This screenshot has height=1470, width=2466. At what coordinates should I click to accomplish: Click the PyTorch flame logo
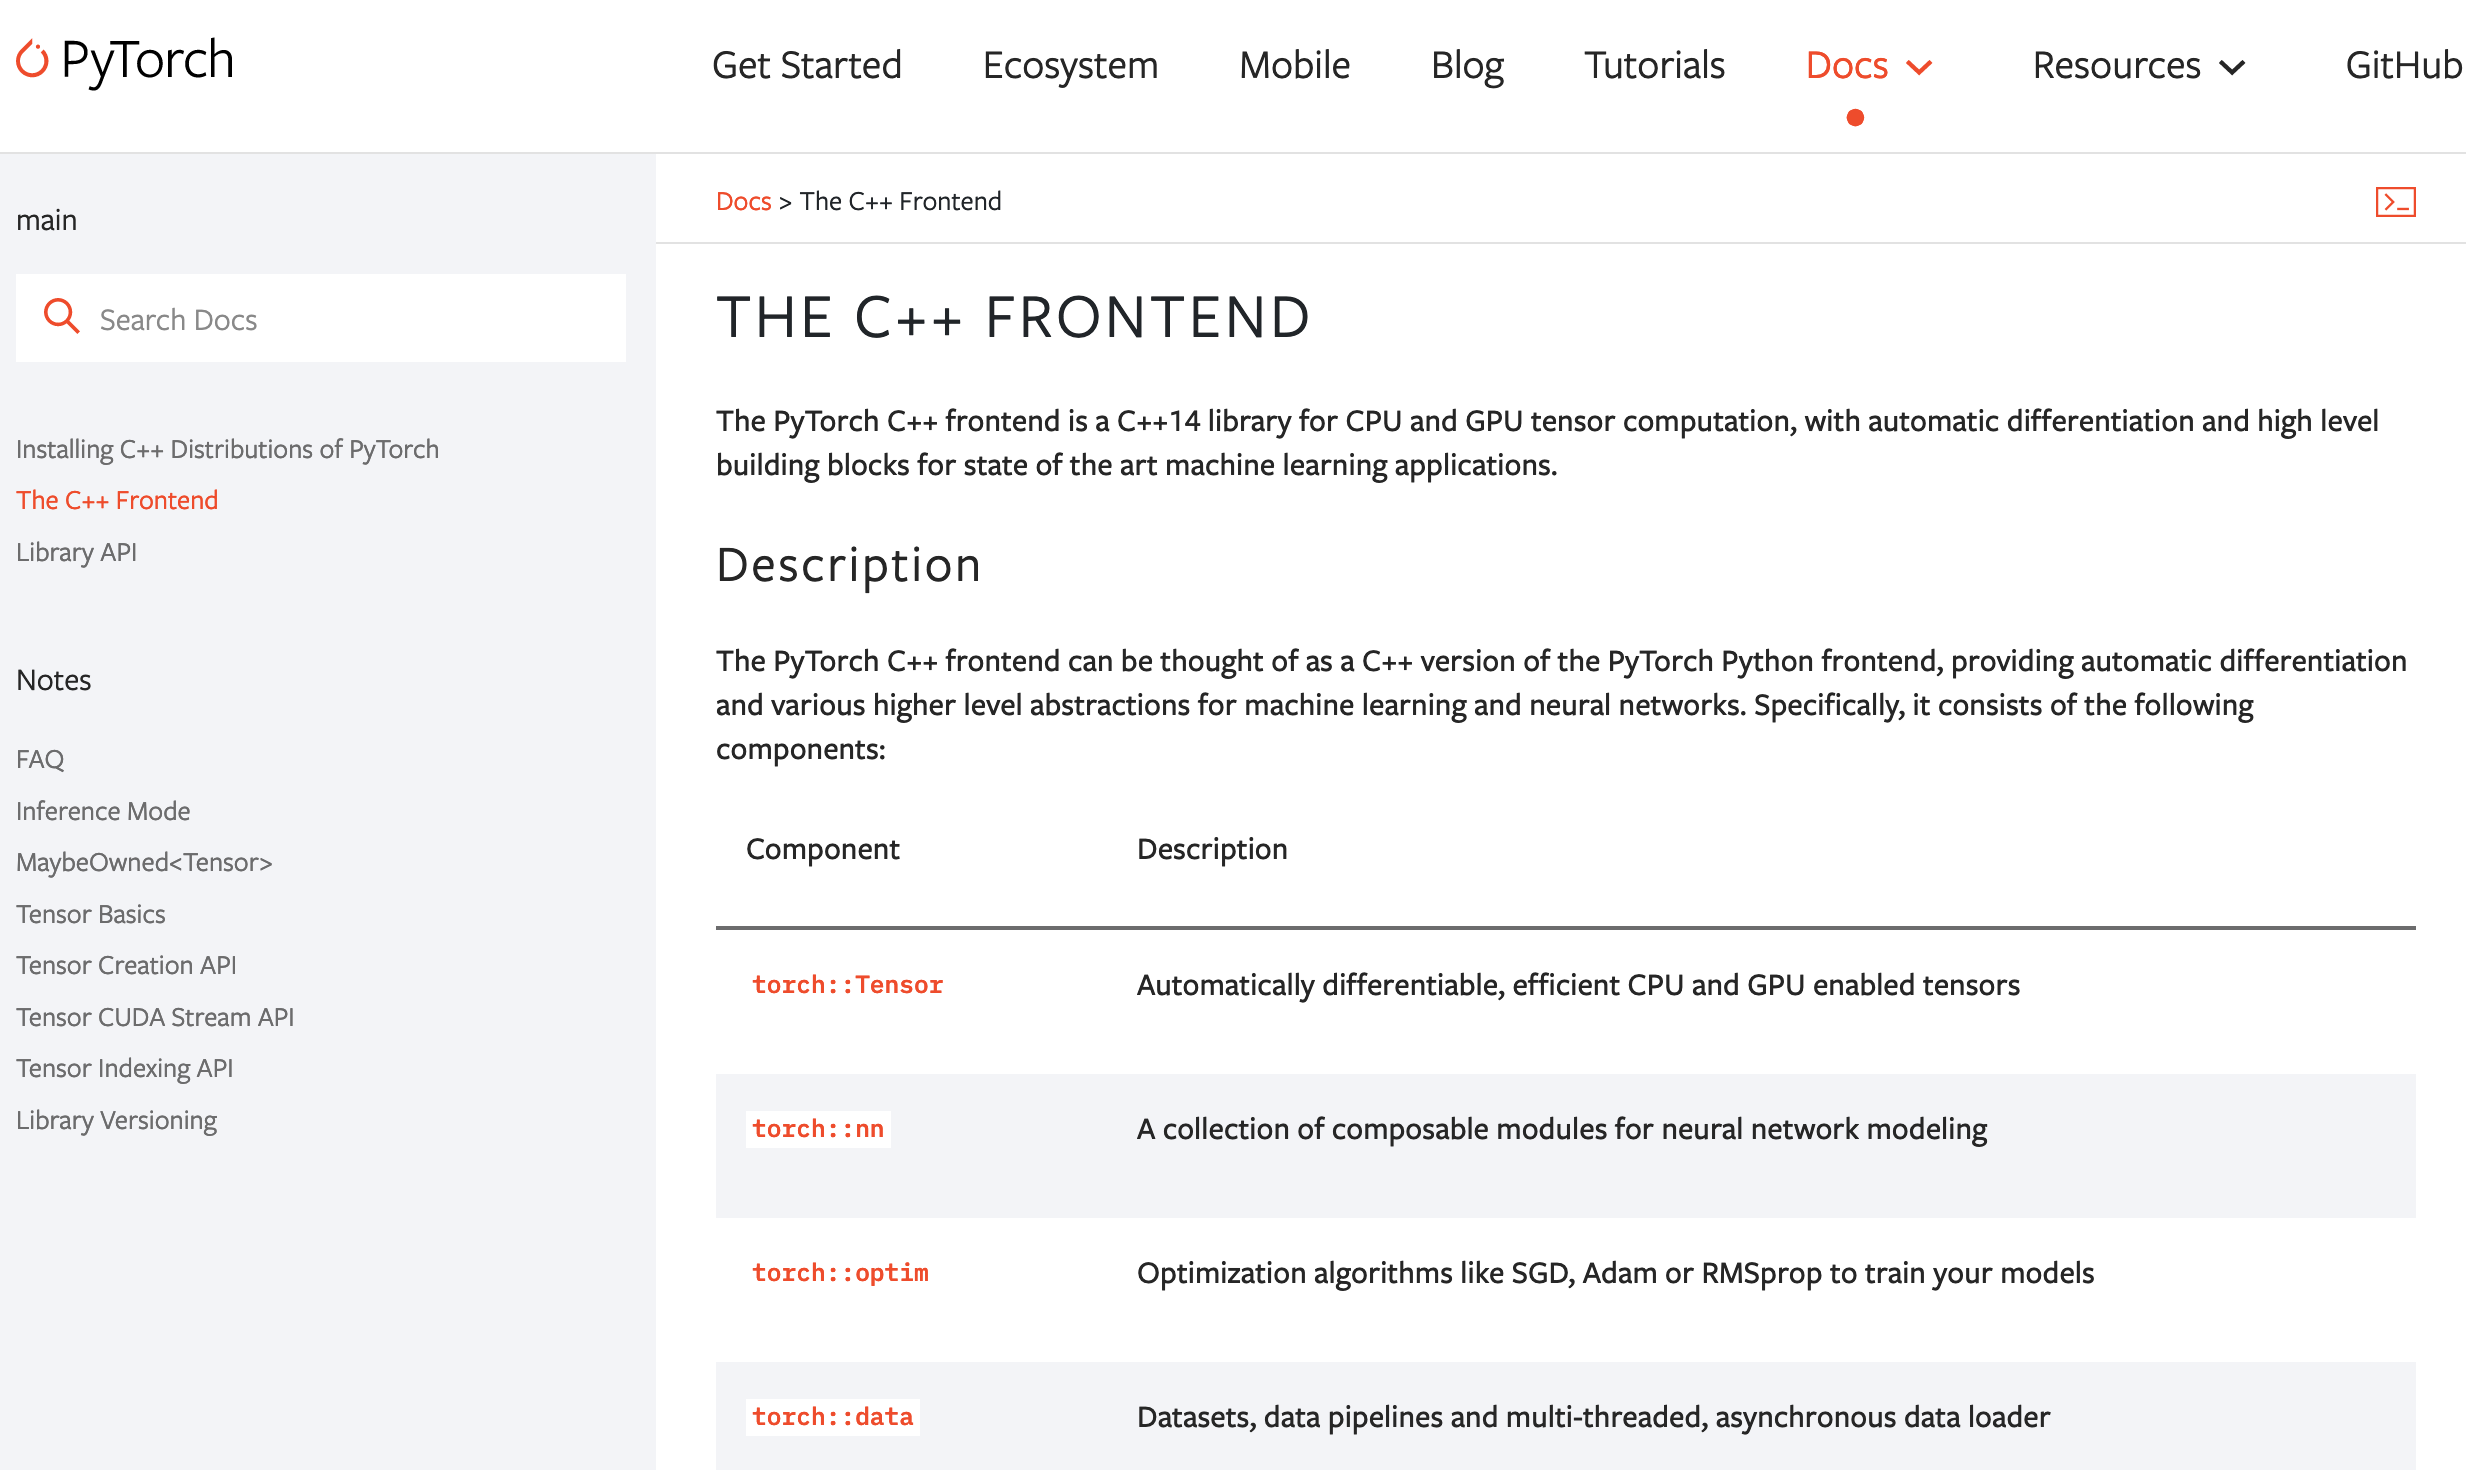pos(32,60)
